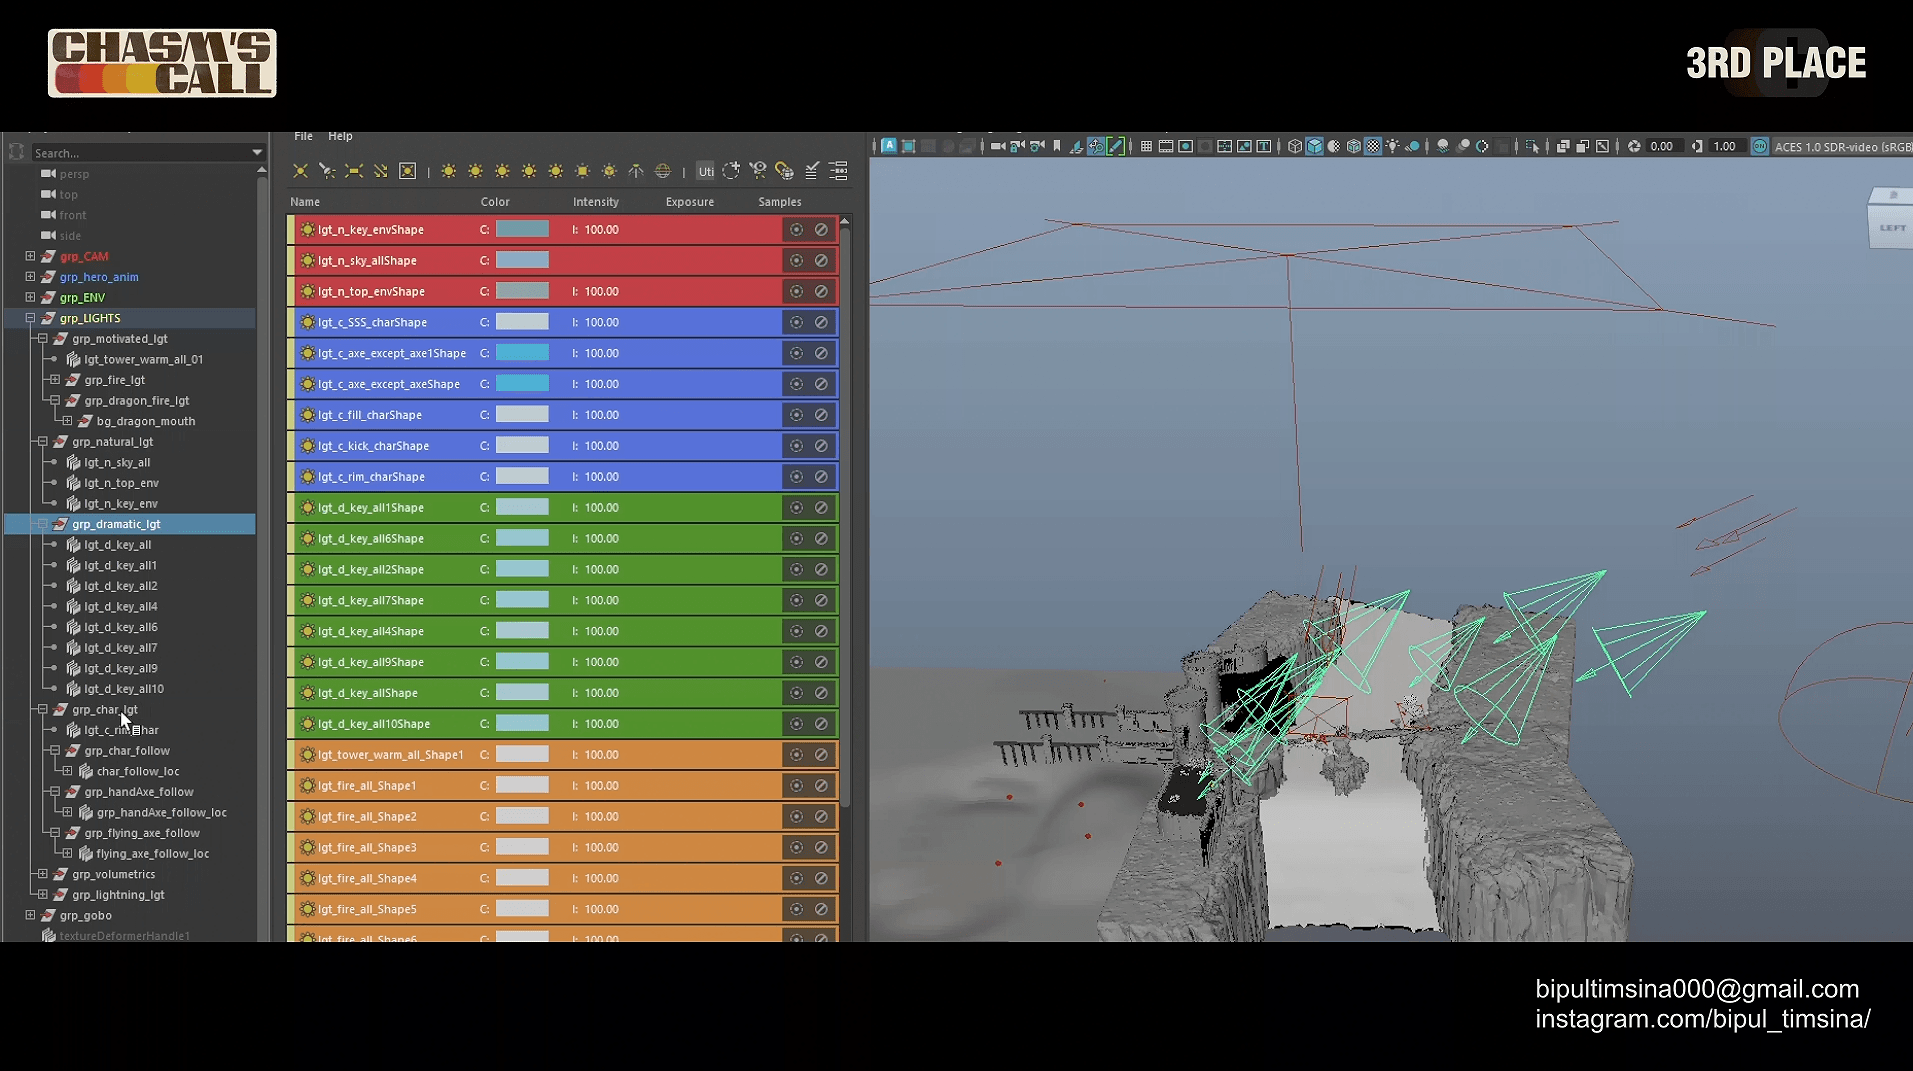The width and height of the screenshot is (1913, 1071).
Task: Collapse the grp_LIGHTS tree node
Action: coord(30,318)
